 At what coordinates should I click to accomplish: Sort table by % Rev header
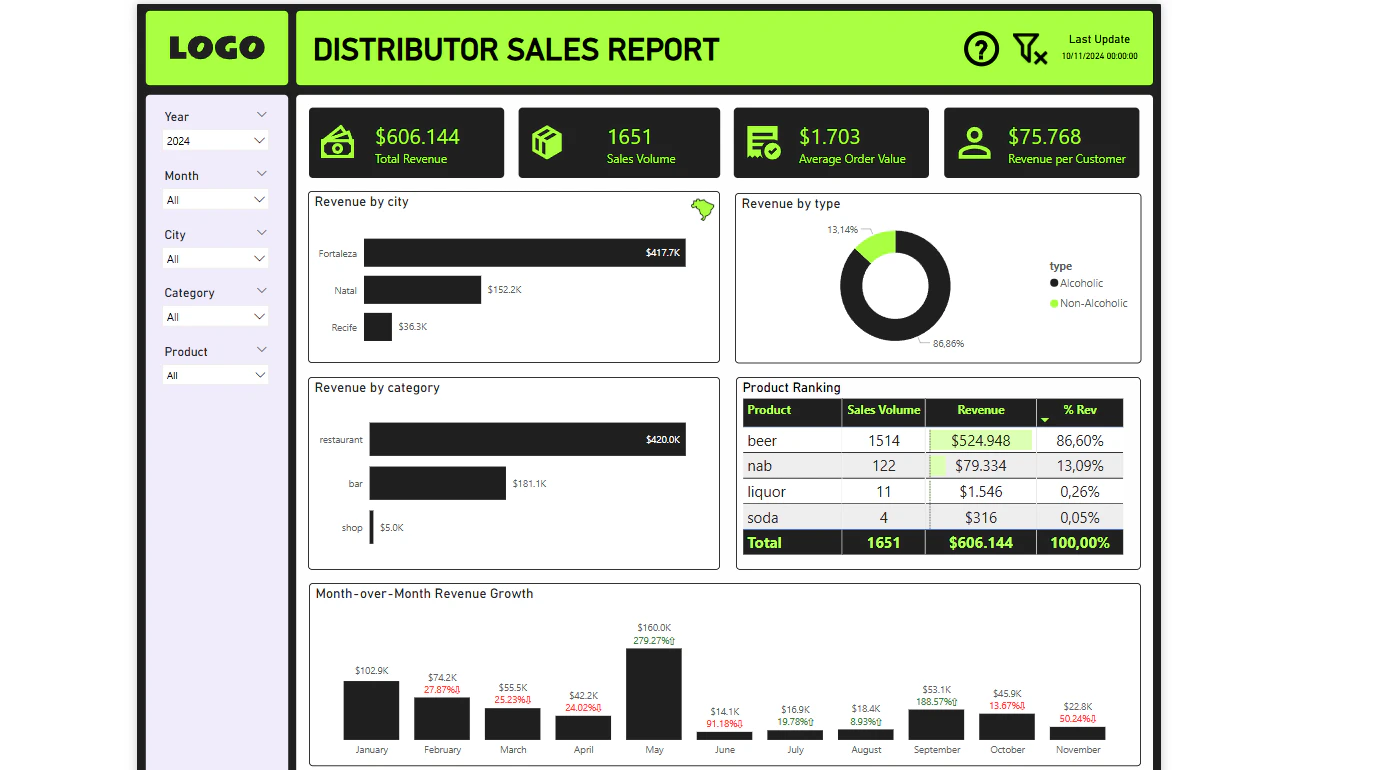pos(1080,412)
